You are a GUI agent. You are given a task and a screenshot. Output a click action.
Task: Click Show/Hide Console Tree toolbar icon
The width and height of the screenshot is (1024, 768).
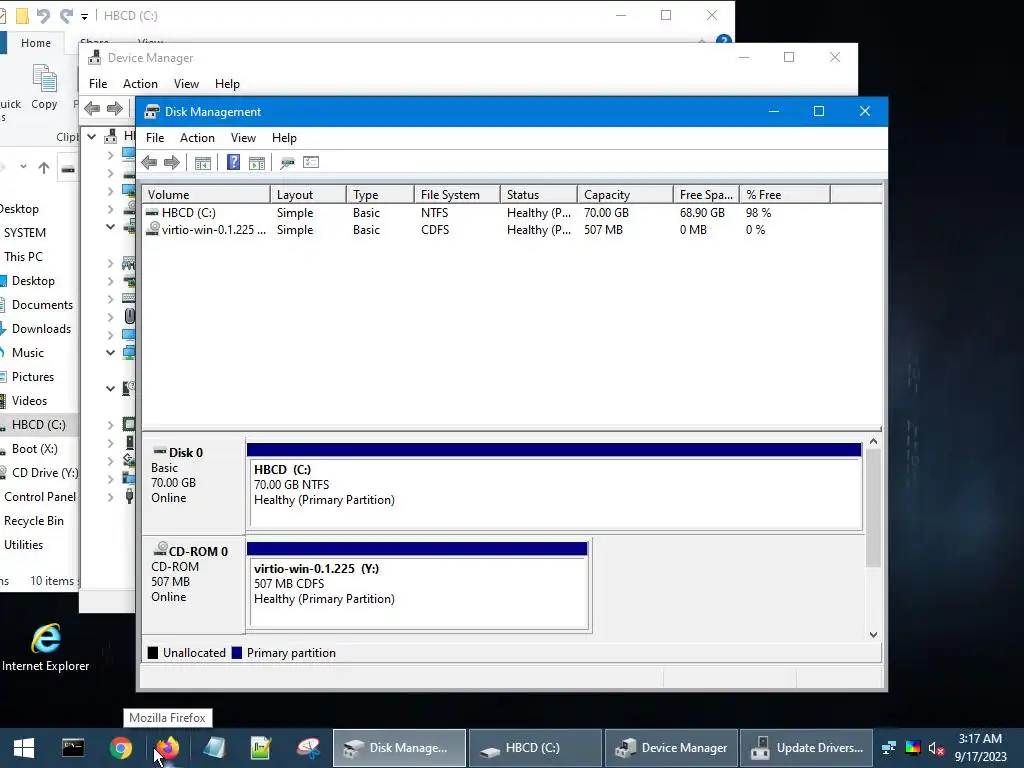click(x=202, y=163)
